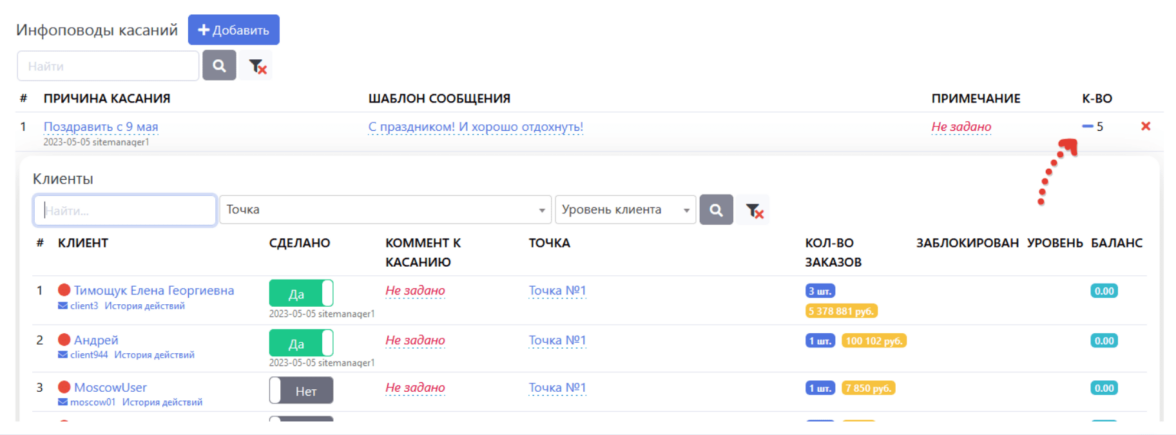Image resolution: width=1176 pixels, height=435 pixels.
Task: Edit the С праздником message template link
Action: tap(476, 127)
